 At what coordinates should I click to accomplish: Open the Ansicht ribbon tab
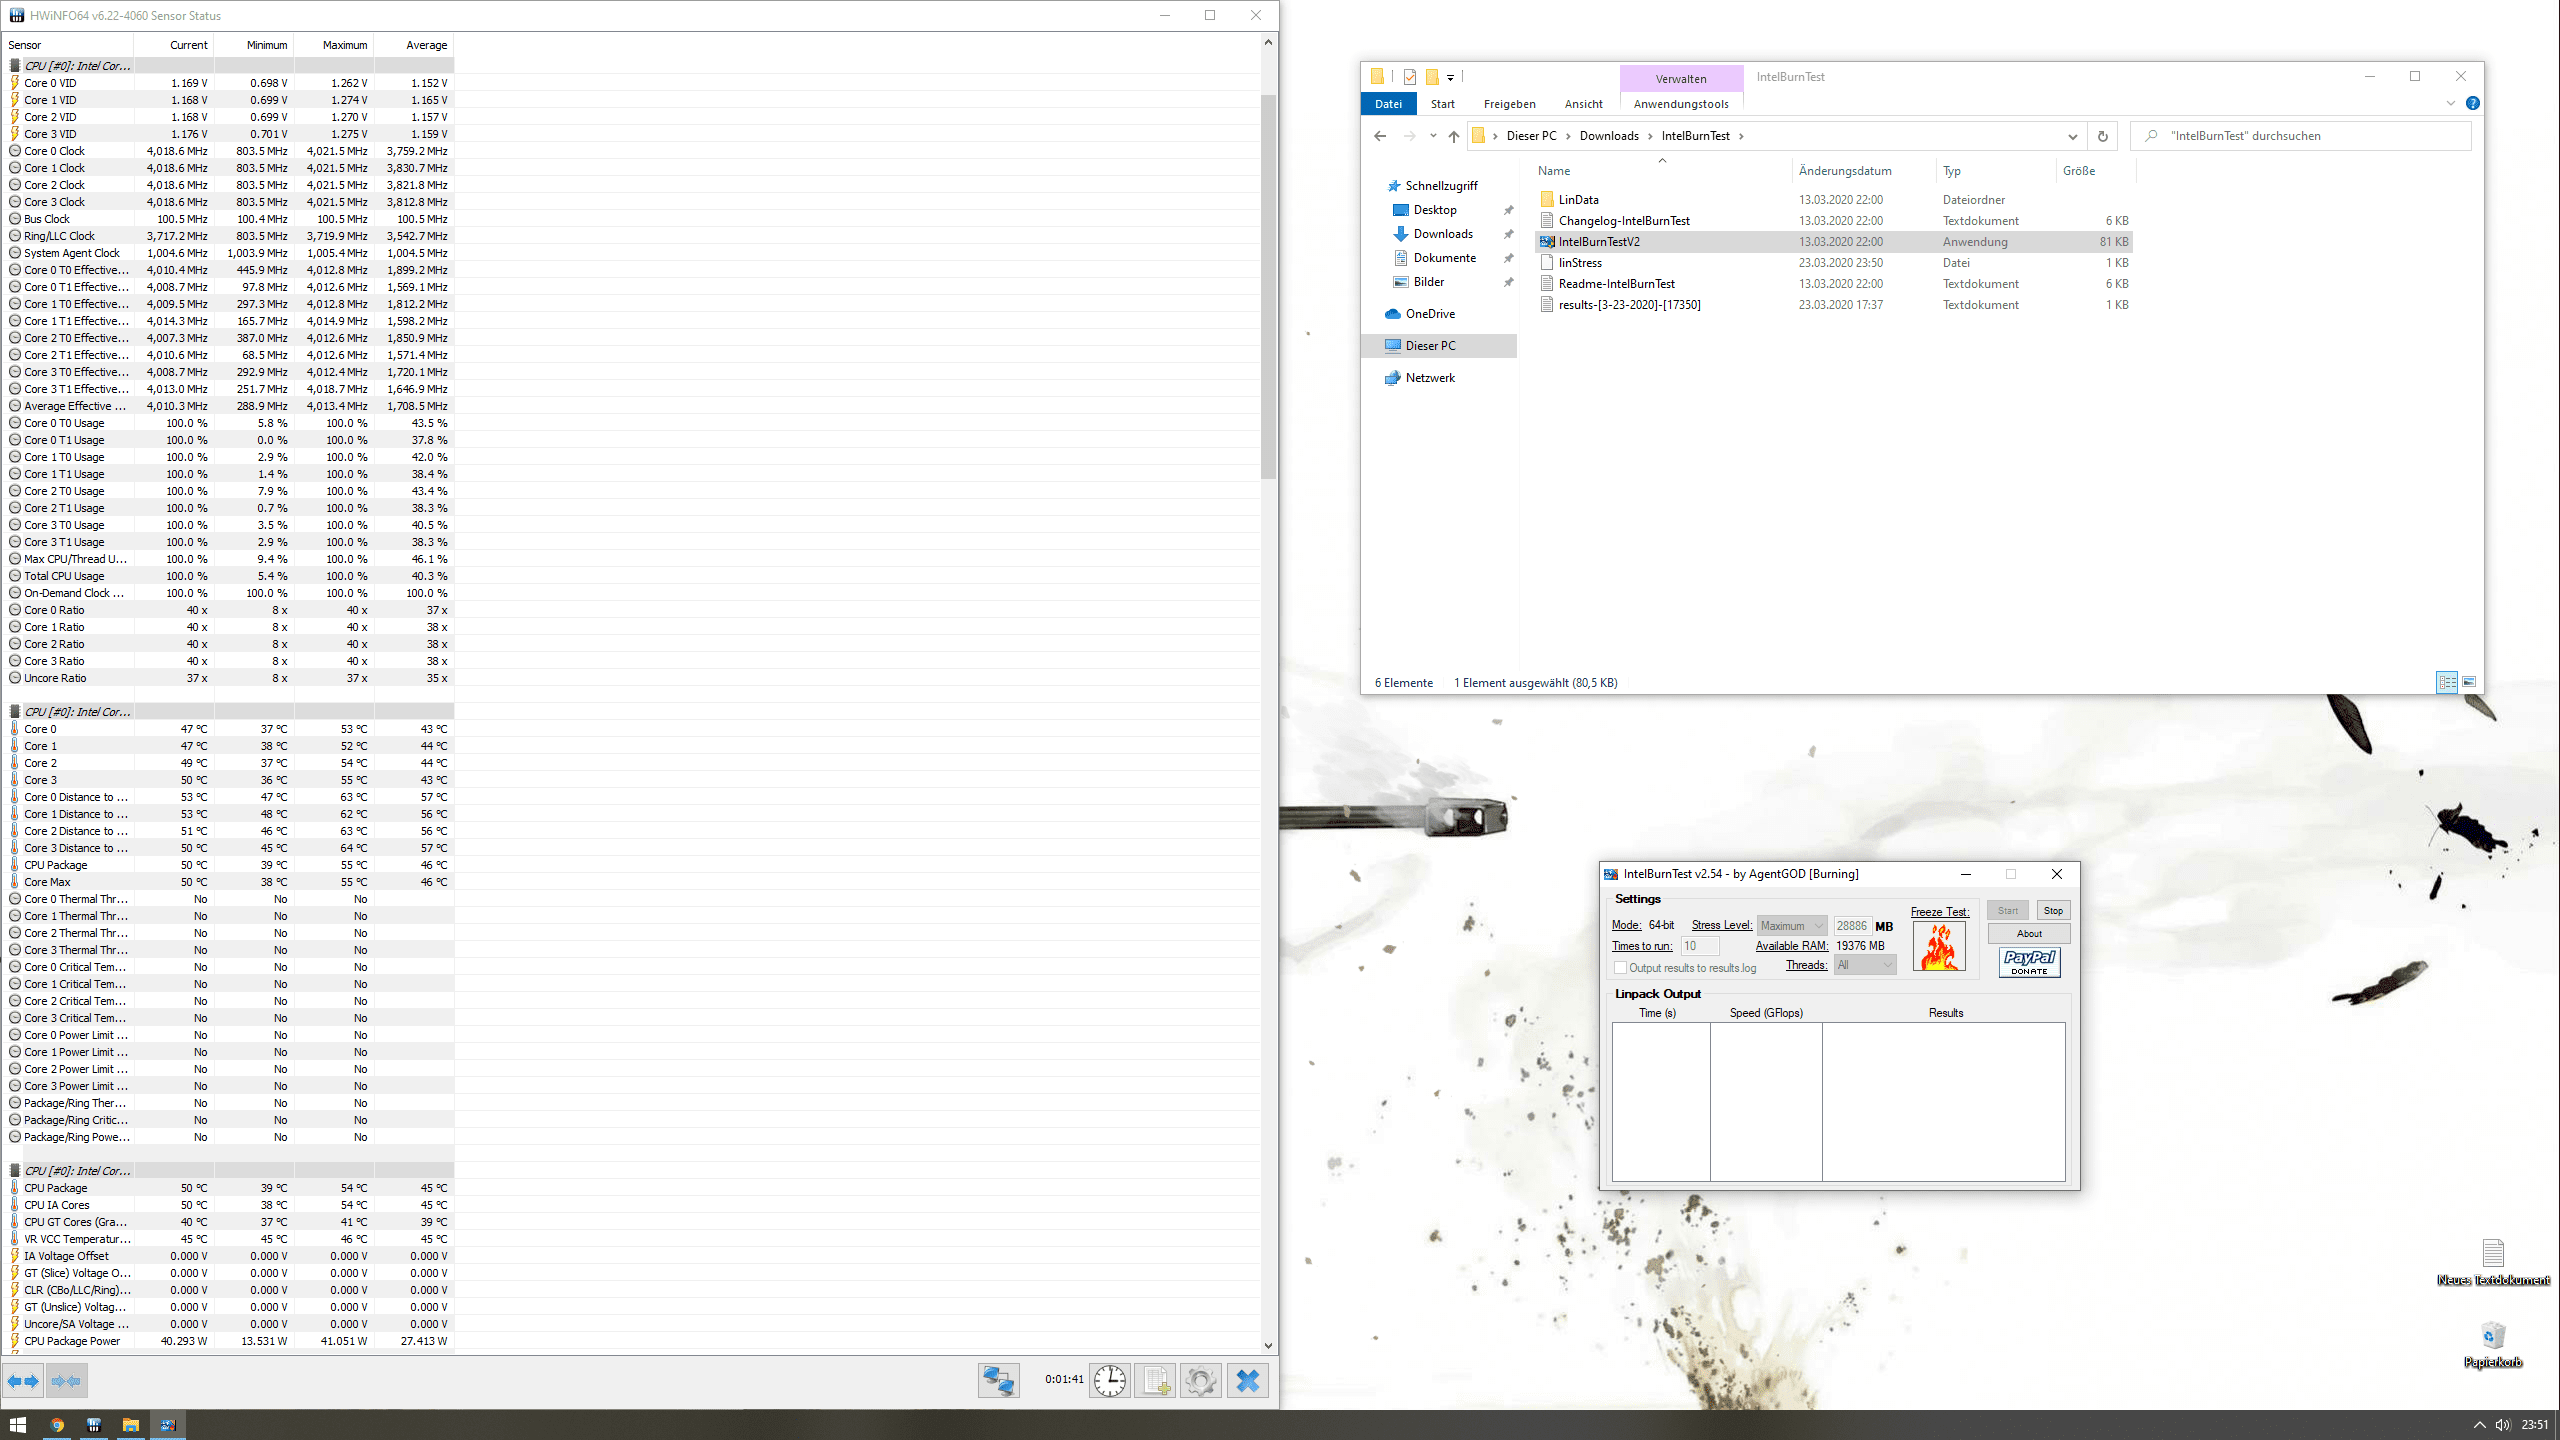pyautogui.click(x=1584, y=104)
